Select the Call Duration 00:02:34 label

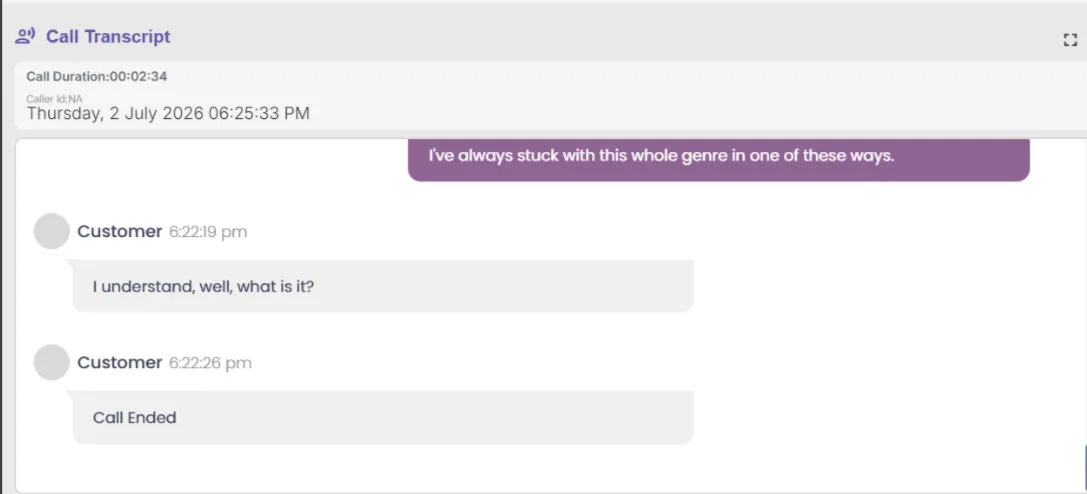click(x=96, y=76)
